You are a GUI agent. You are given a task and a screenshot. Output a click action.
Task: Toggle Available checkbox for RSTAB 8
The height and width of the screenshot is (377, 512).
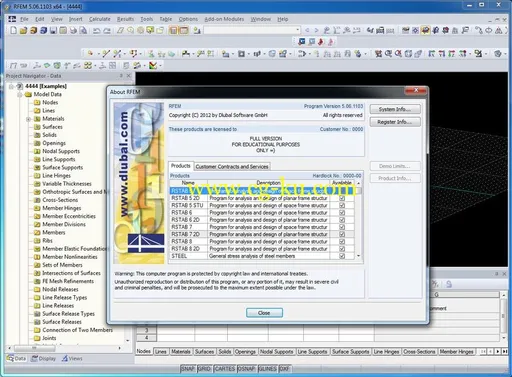(x=342, y=242)
